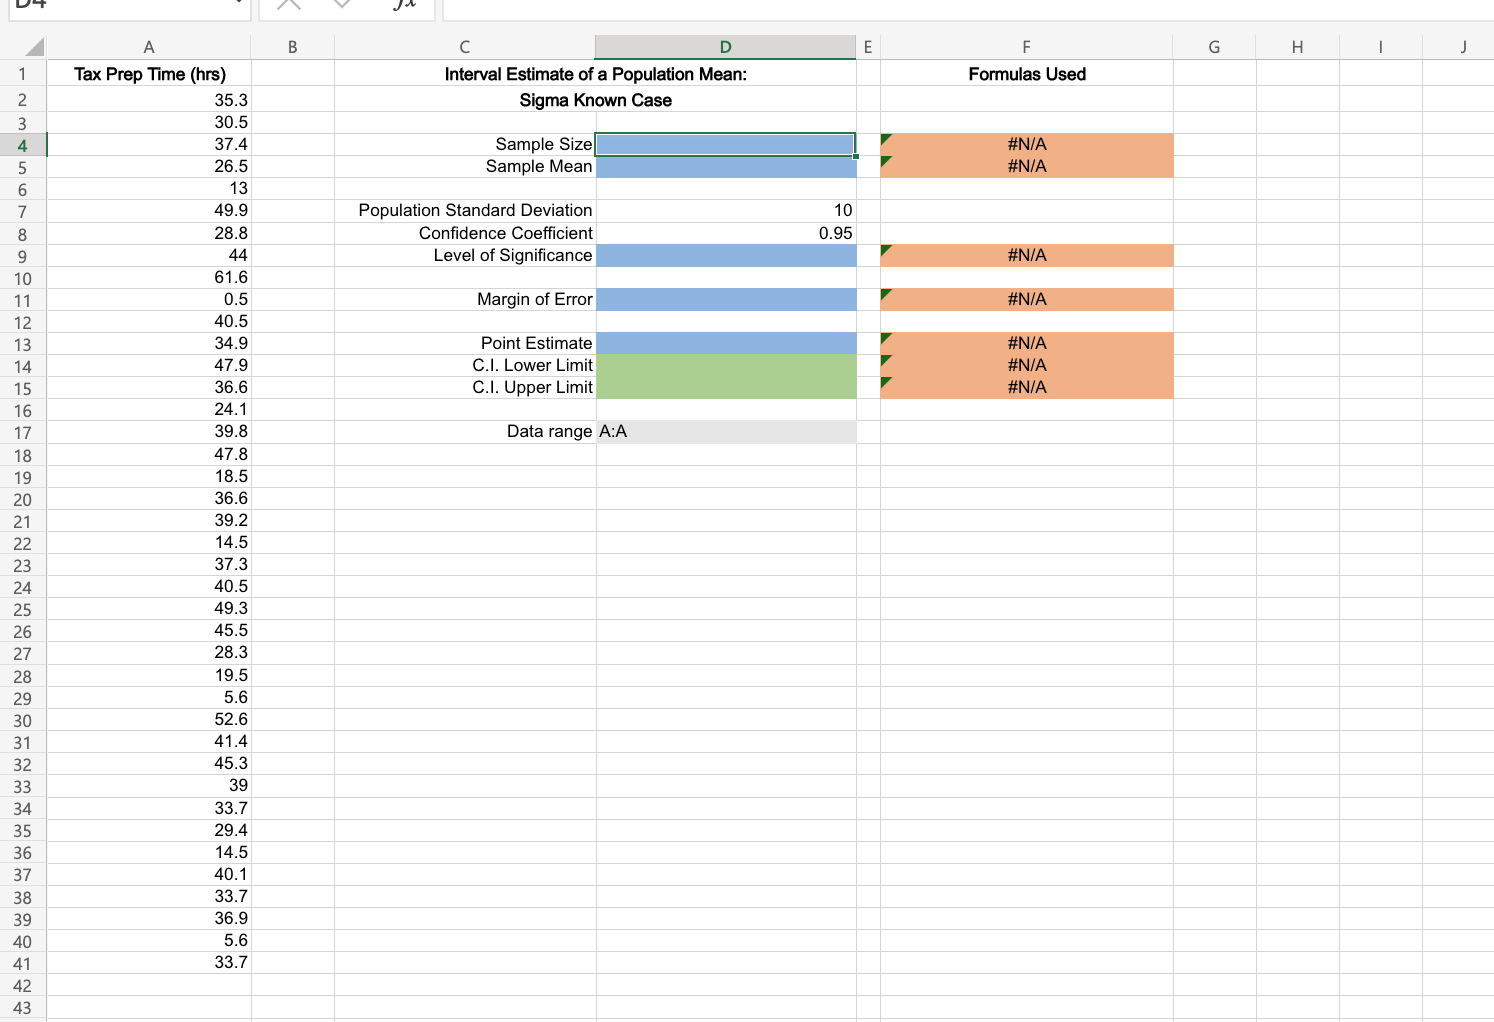Image resolution: width=1494 pixels, height=1022 pixels.
Task: Click the "Formulas Used" heading cell
Action: pos(1027,74)
